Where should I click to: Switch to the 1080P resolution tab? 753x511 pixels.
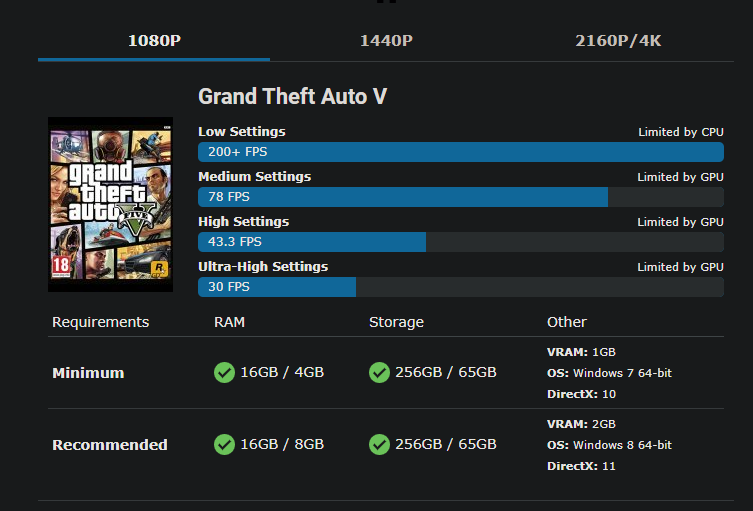pos(154,41)
